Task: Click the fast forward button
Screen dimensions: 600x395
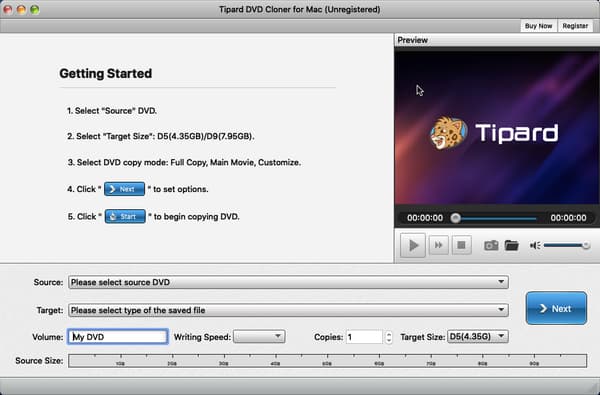Action: tap(438, 245)
